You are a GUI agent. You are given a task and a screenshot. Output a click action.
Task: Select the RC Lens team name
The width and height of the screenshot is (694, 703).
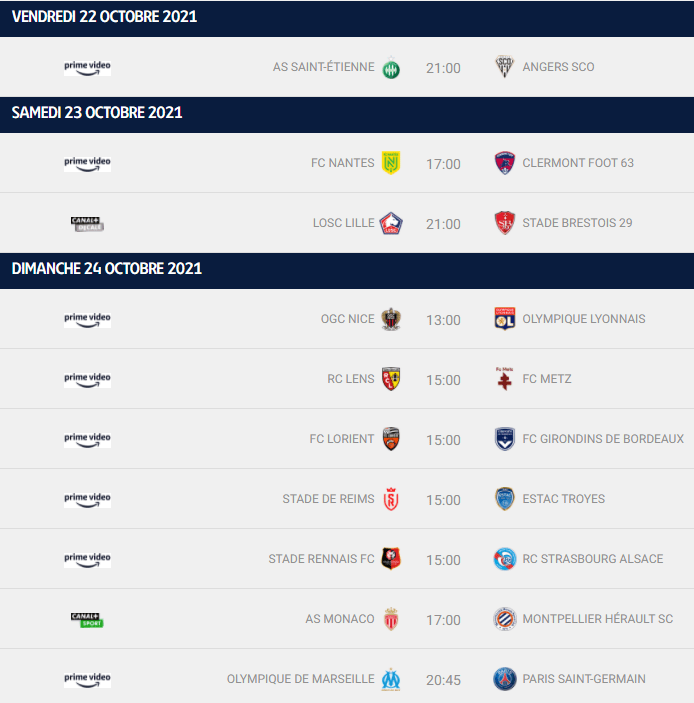(351, 379)
